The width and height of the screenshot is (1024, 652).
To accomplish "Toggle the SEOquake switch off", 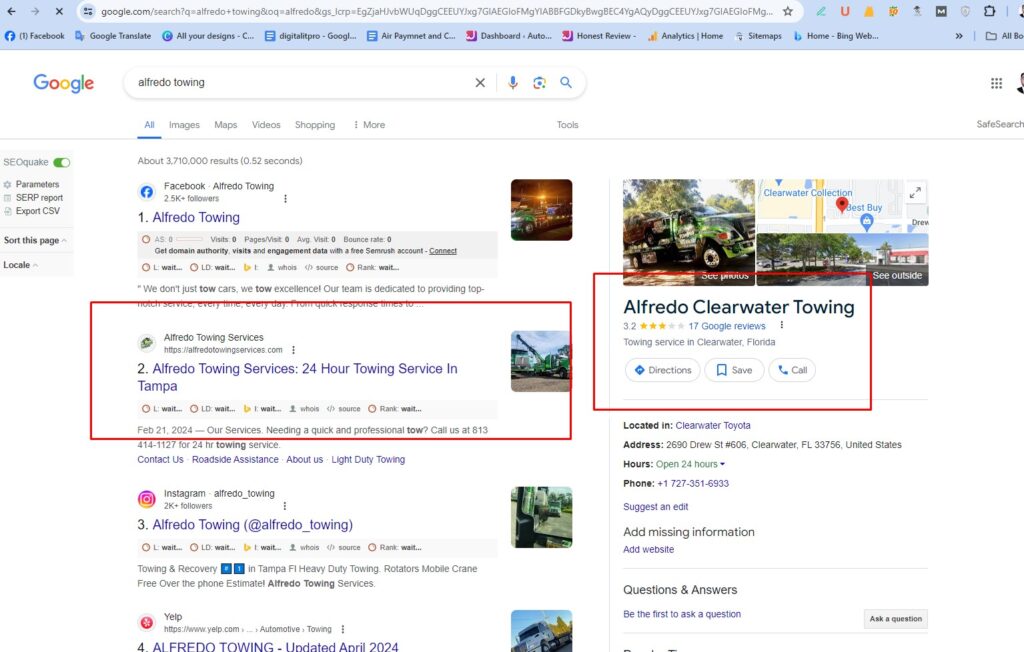I will 62,162.
